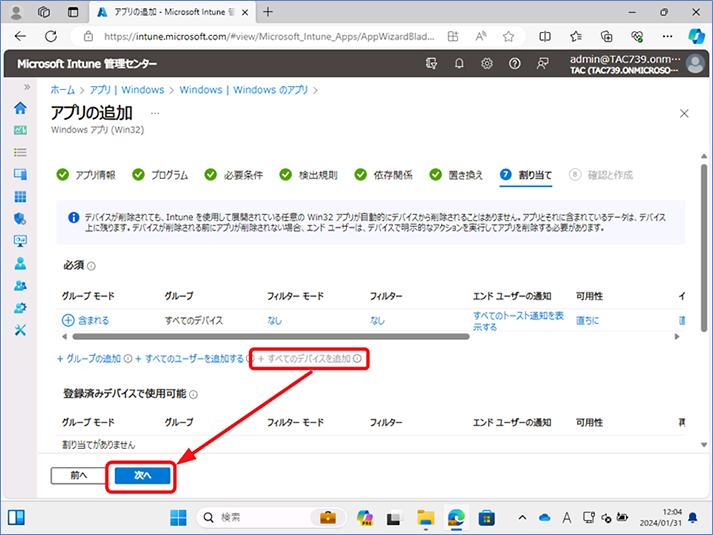Click right arrow of horizontal table scrollbar
The image size is (713, 535).
677,337
